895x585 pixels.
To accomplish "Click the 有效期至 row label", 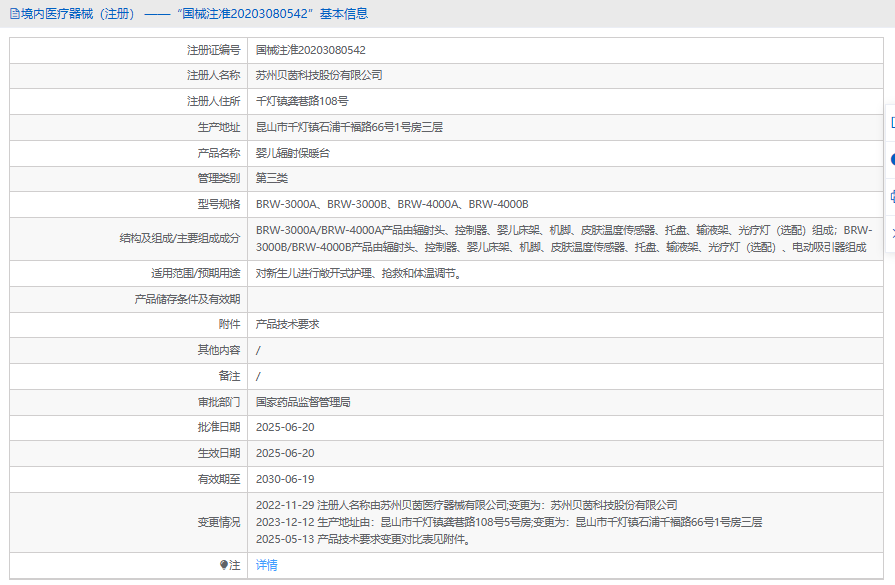I will click(219, 479).
